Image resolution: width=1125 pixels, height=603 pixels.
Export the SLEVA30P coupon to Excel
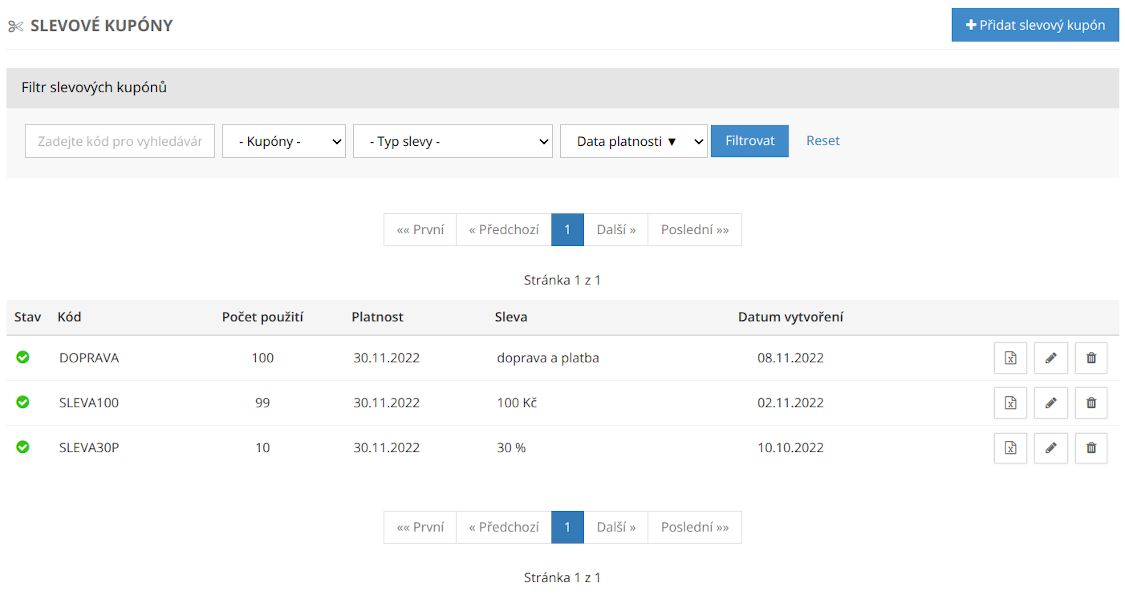point(1010,448)
